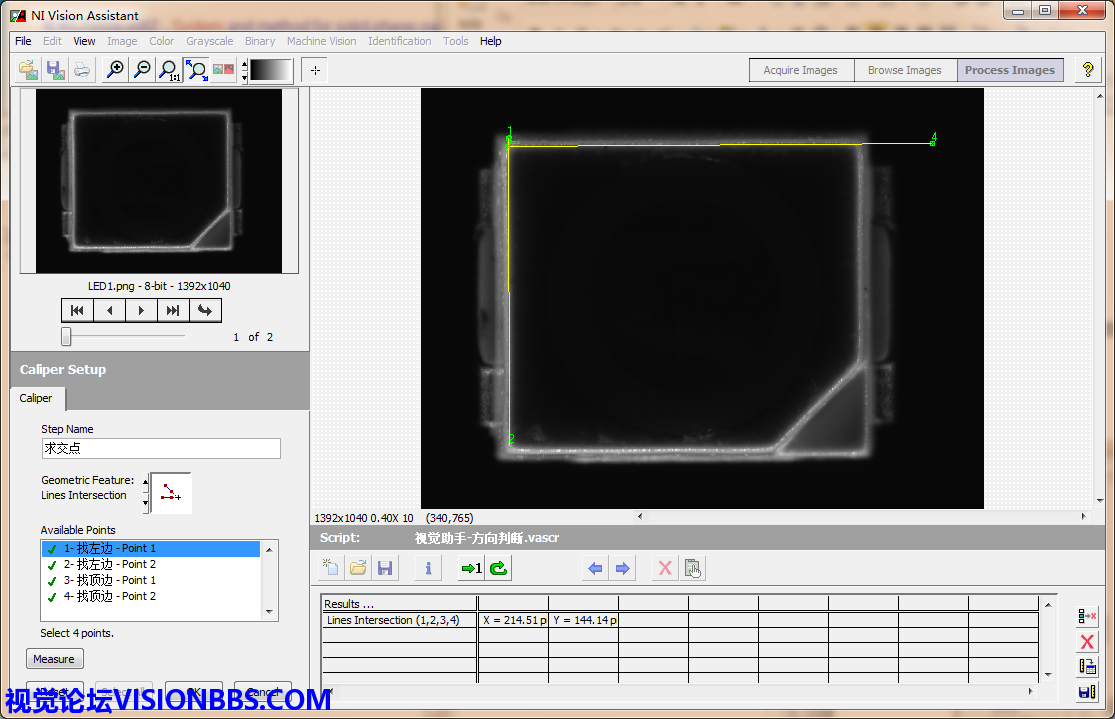Click the grayscale gradient palette swatch
This screenshot has width=1115, height=719.
271,70
